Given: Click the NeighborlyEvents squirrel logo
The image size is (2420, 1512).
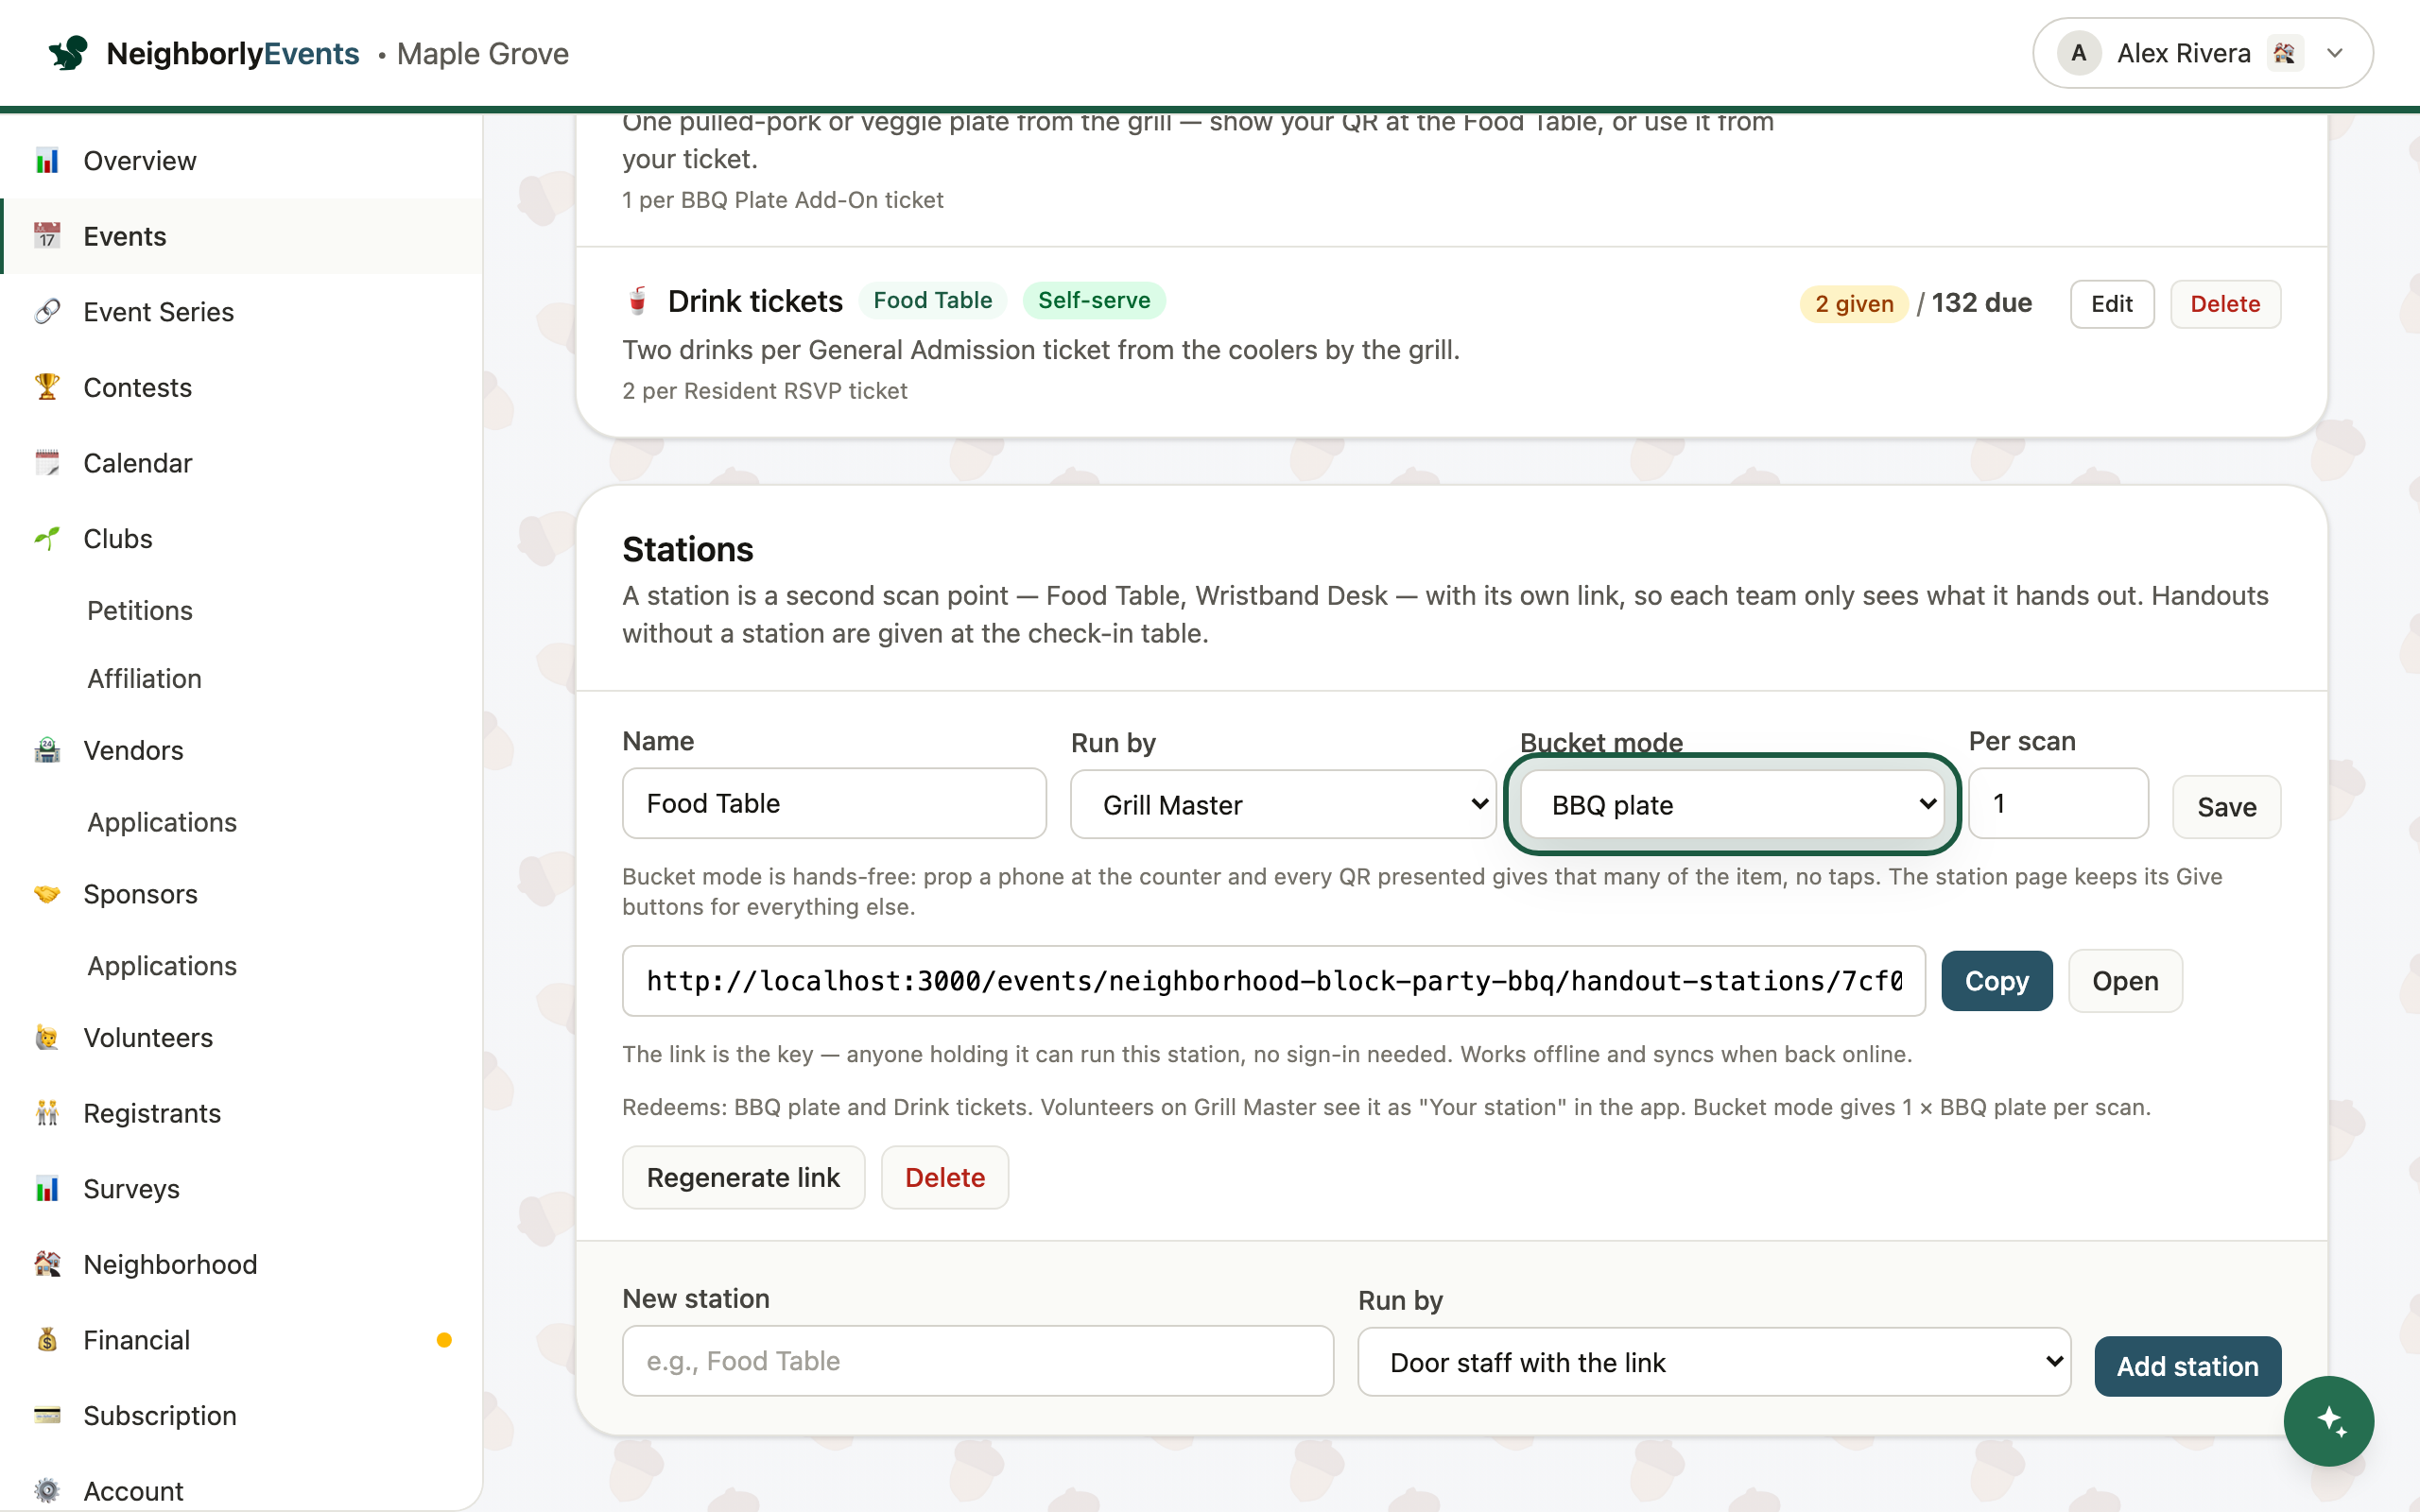Looking at the screenshot, I should [x=68, y=53].
